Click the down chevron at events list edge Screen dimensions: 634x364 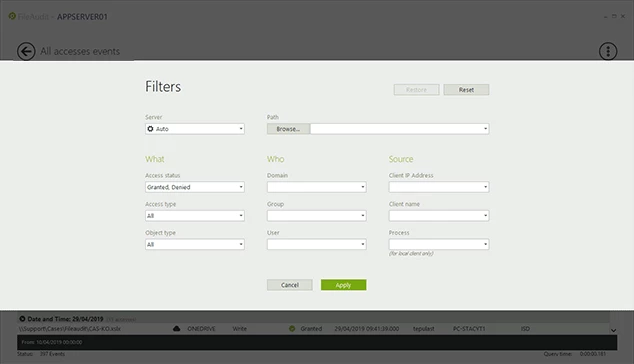613,330
